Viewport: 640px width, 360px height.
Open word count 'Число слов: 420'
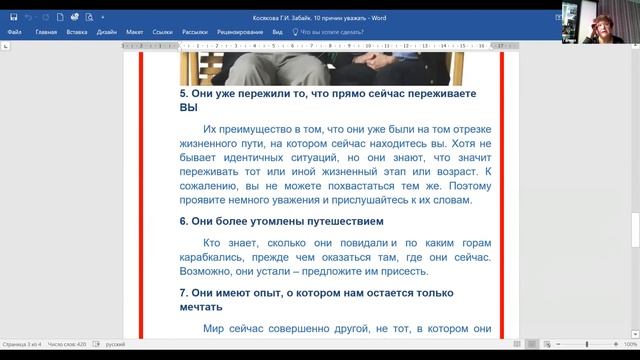coord(67,344)
